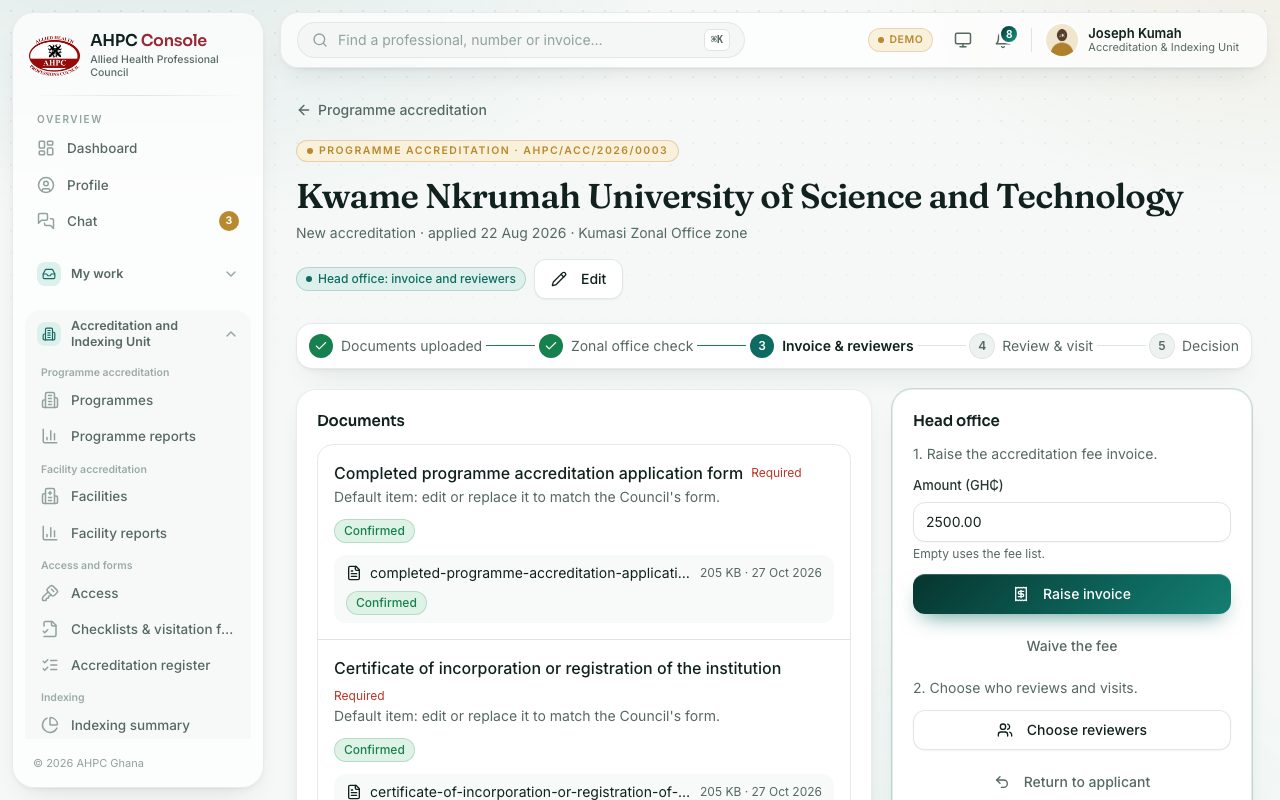
Task: Open the Indexing summary pie icon
Action: click(x=50, y=725)
